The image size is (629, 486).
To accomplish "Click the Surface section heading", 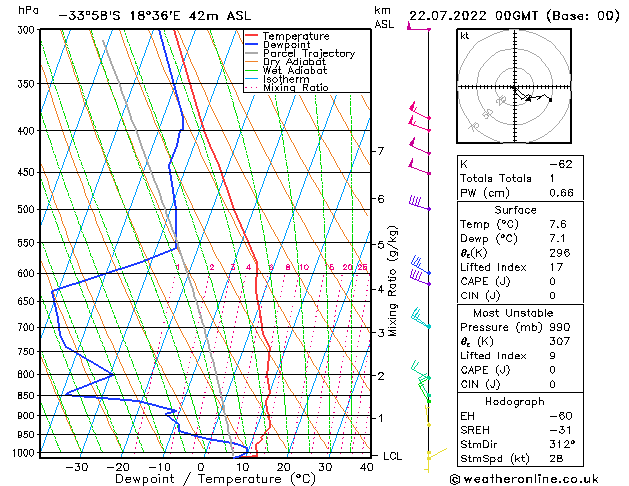I will (515, 210).
